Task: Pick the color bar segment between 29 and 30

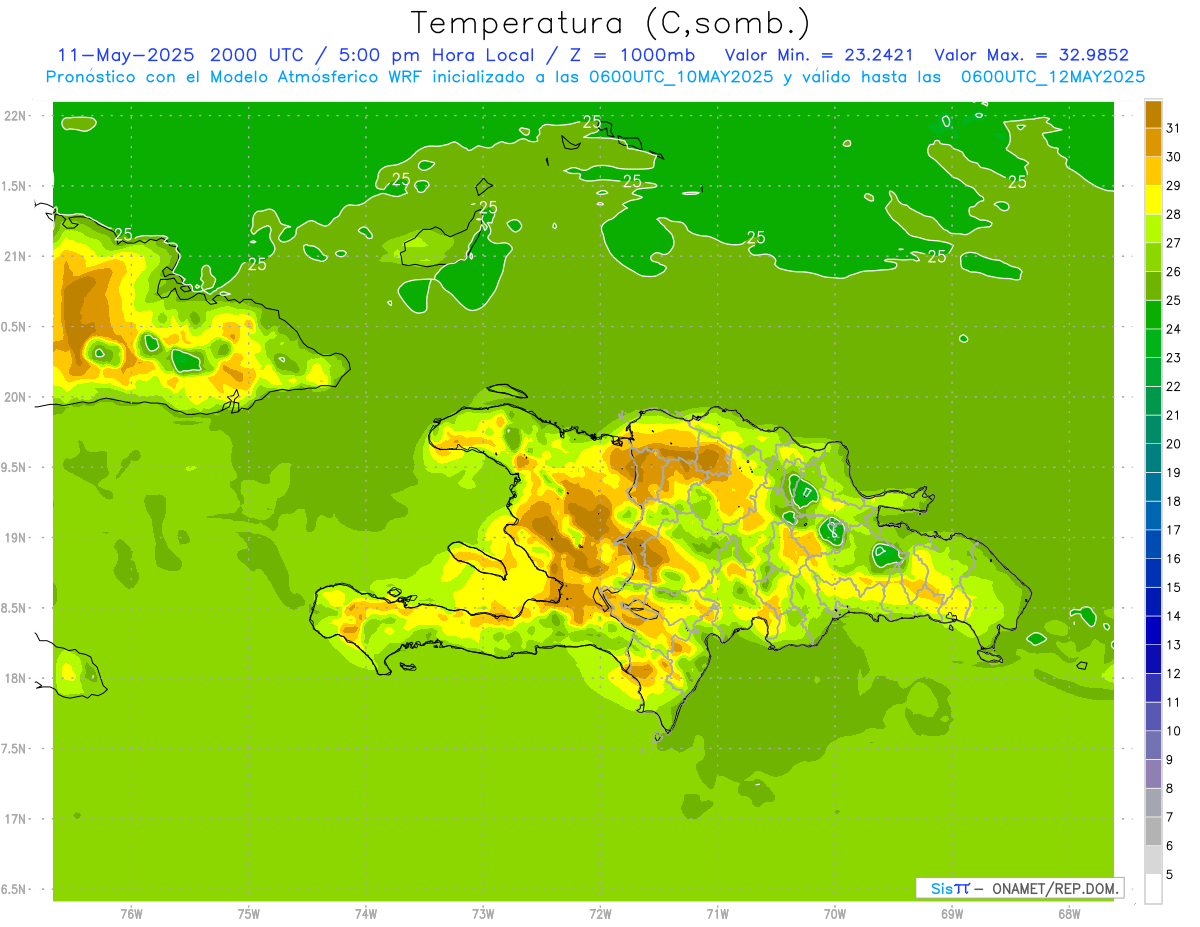Action: [x=1153, y=171]
